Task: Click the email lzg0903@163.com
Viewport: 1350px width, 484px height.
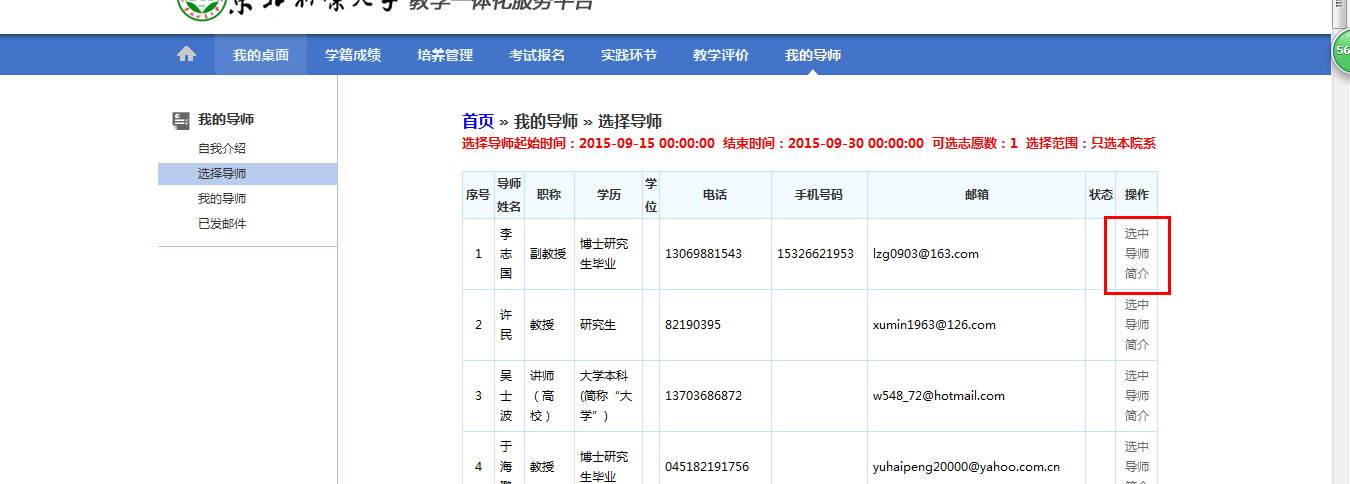Action: tap(925, 254)
